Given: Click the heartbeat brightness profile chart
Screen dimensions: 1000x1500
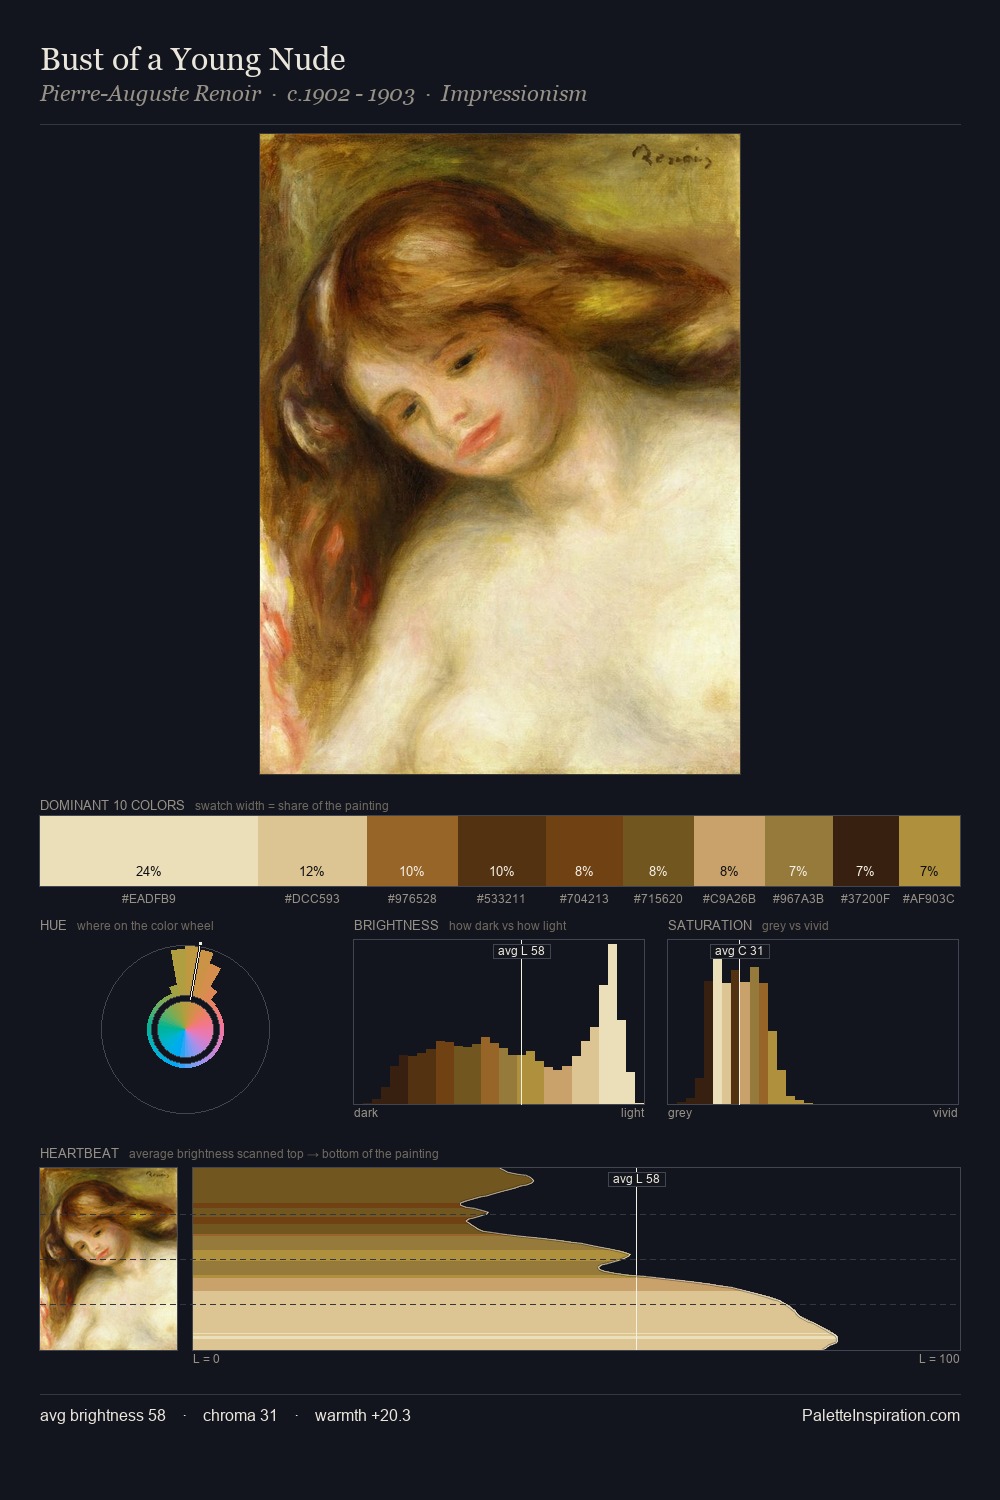Looking at the screenshot, I should click(576, 1259).
